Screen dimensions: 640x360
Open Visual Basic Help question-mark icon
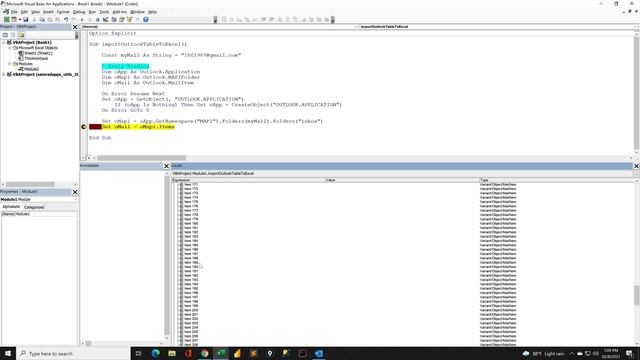(146, 20)
